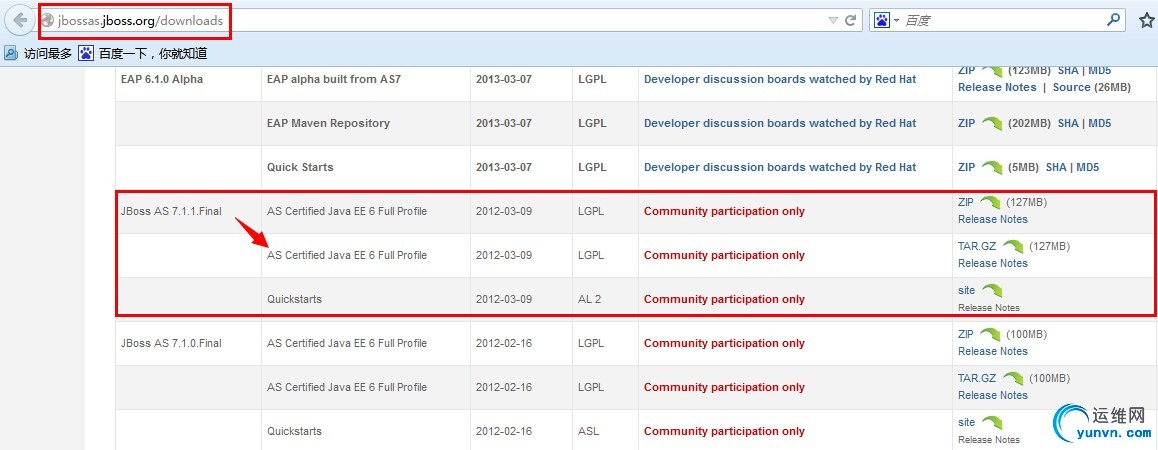Open SHA link for EAP Maven Repository
The width and height of the screenshot is (1158, 450).
[1068, 123]
